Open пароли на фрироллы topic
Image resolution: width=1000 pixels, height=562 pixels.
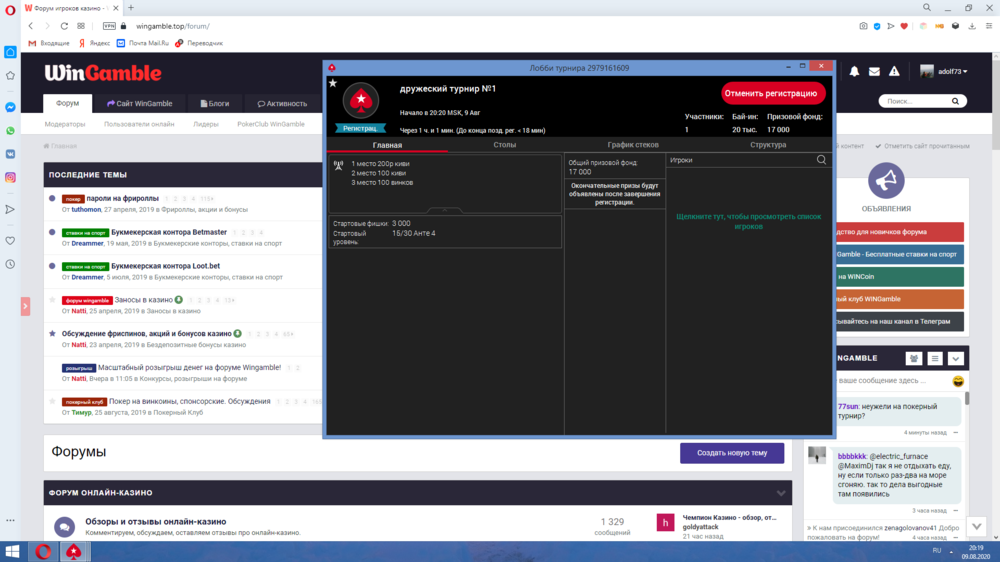point(122,198)
